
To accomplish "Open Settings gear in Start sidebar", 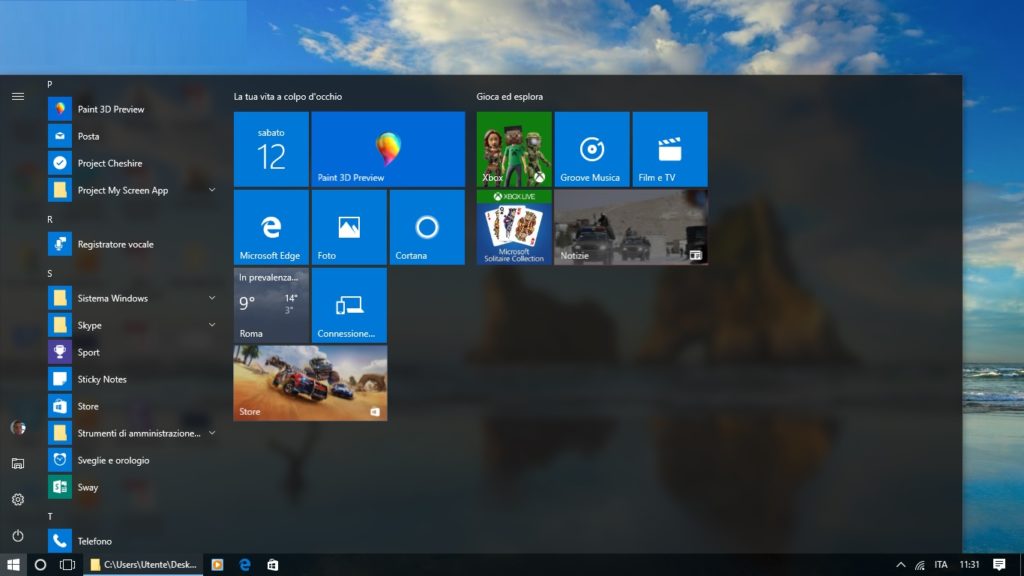I will click(x=18, y=500).
